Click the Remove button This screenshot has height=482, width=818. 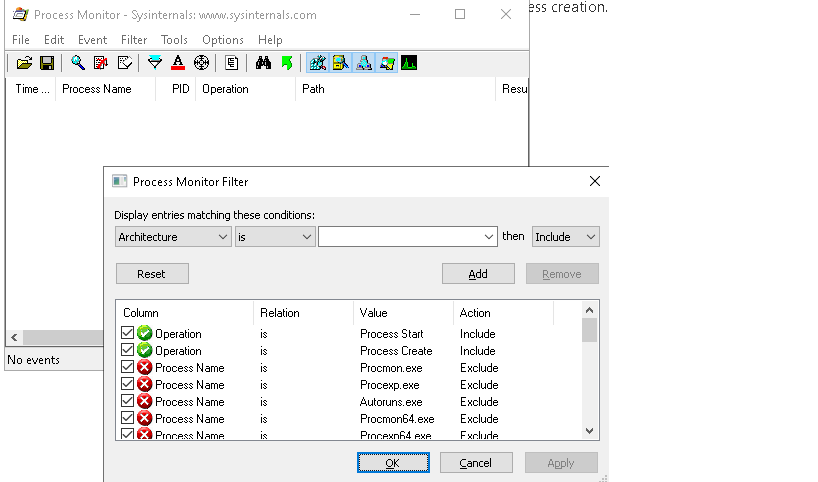pos(562,274)
